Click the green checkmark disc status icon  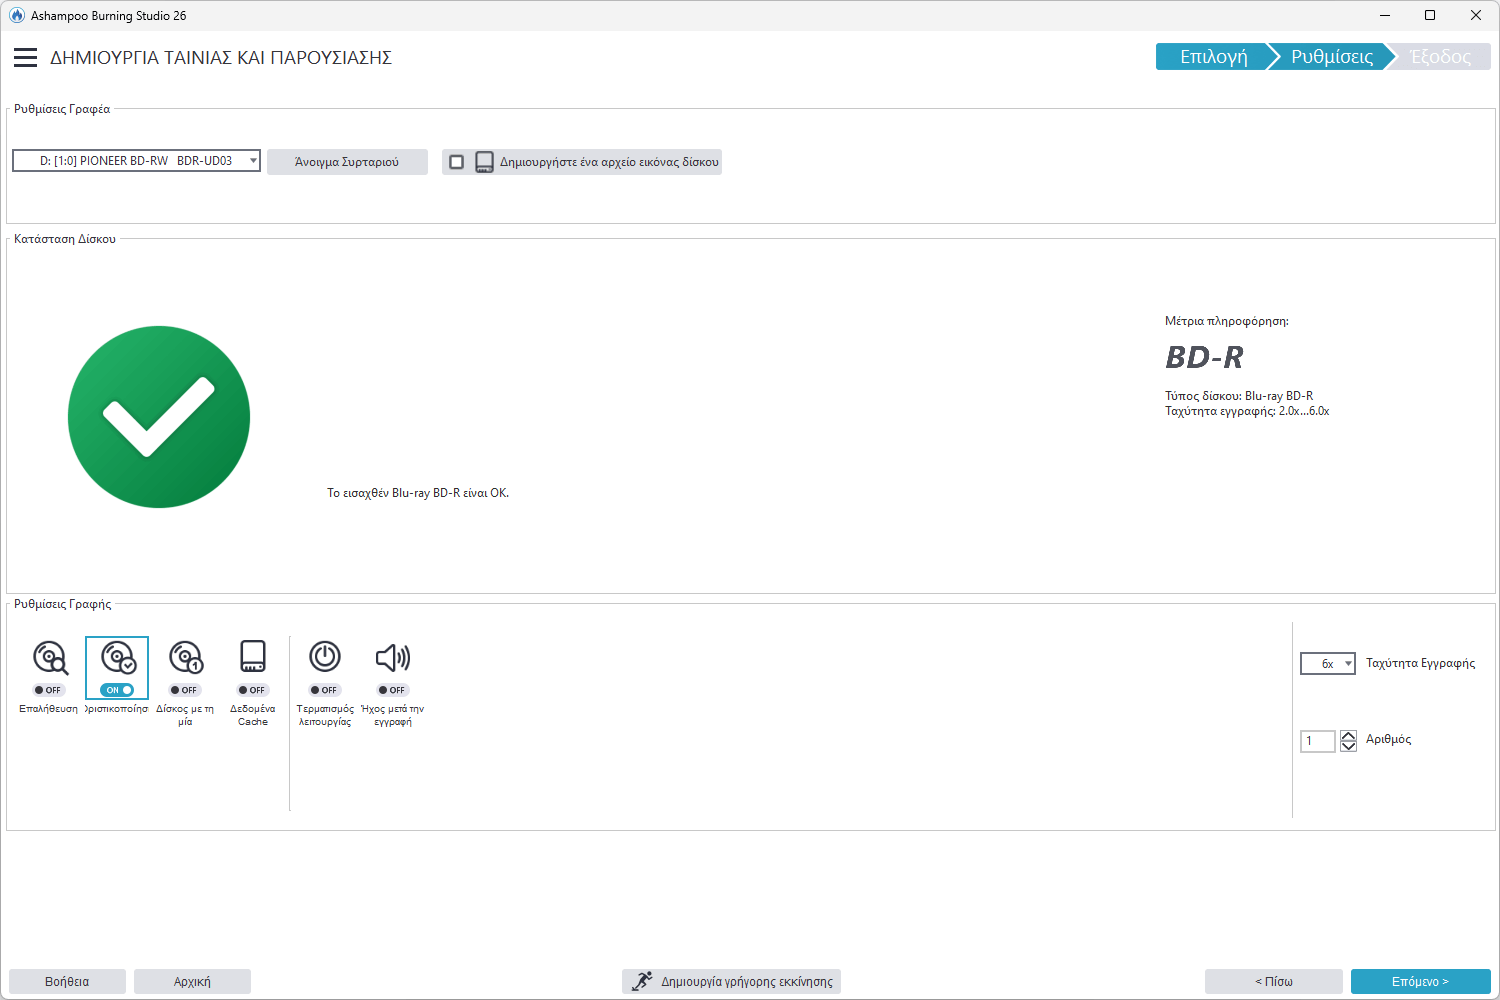tap(159, 417)
